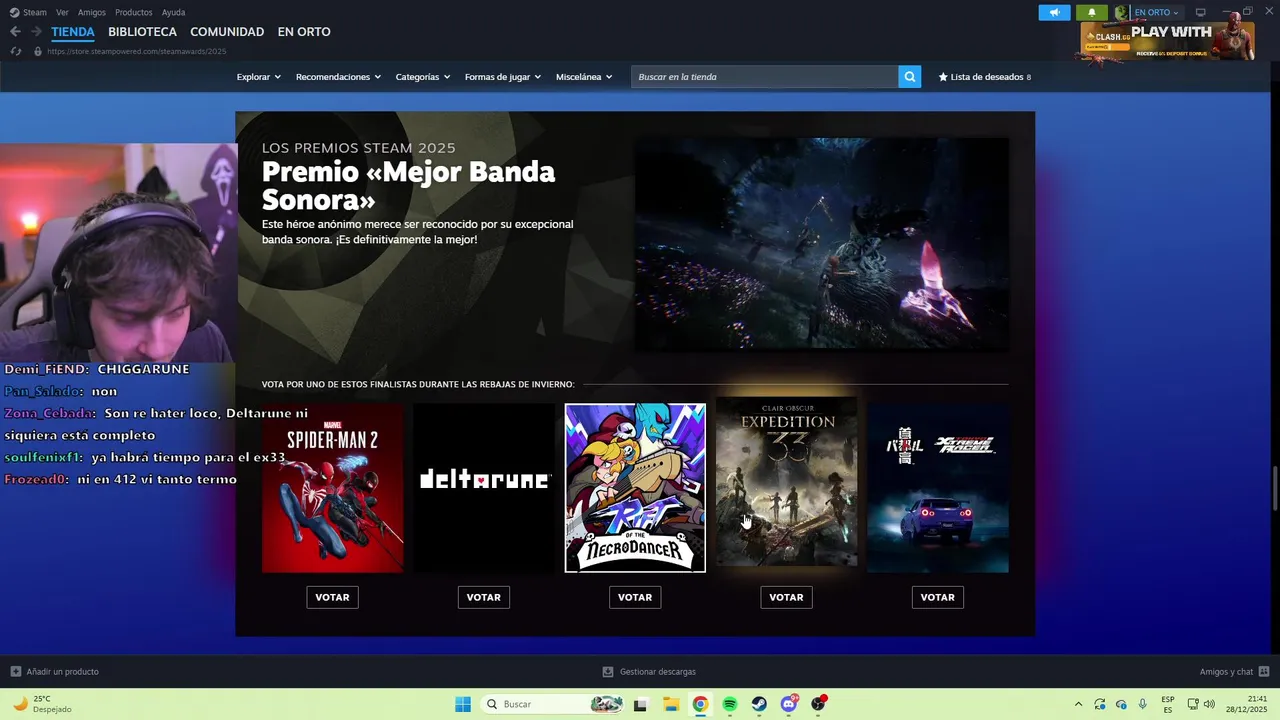Open the Ayuda menu
The image size is (1280, 720).
click(173, 12)
